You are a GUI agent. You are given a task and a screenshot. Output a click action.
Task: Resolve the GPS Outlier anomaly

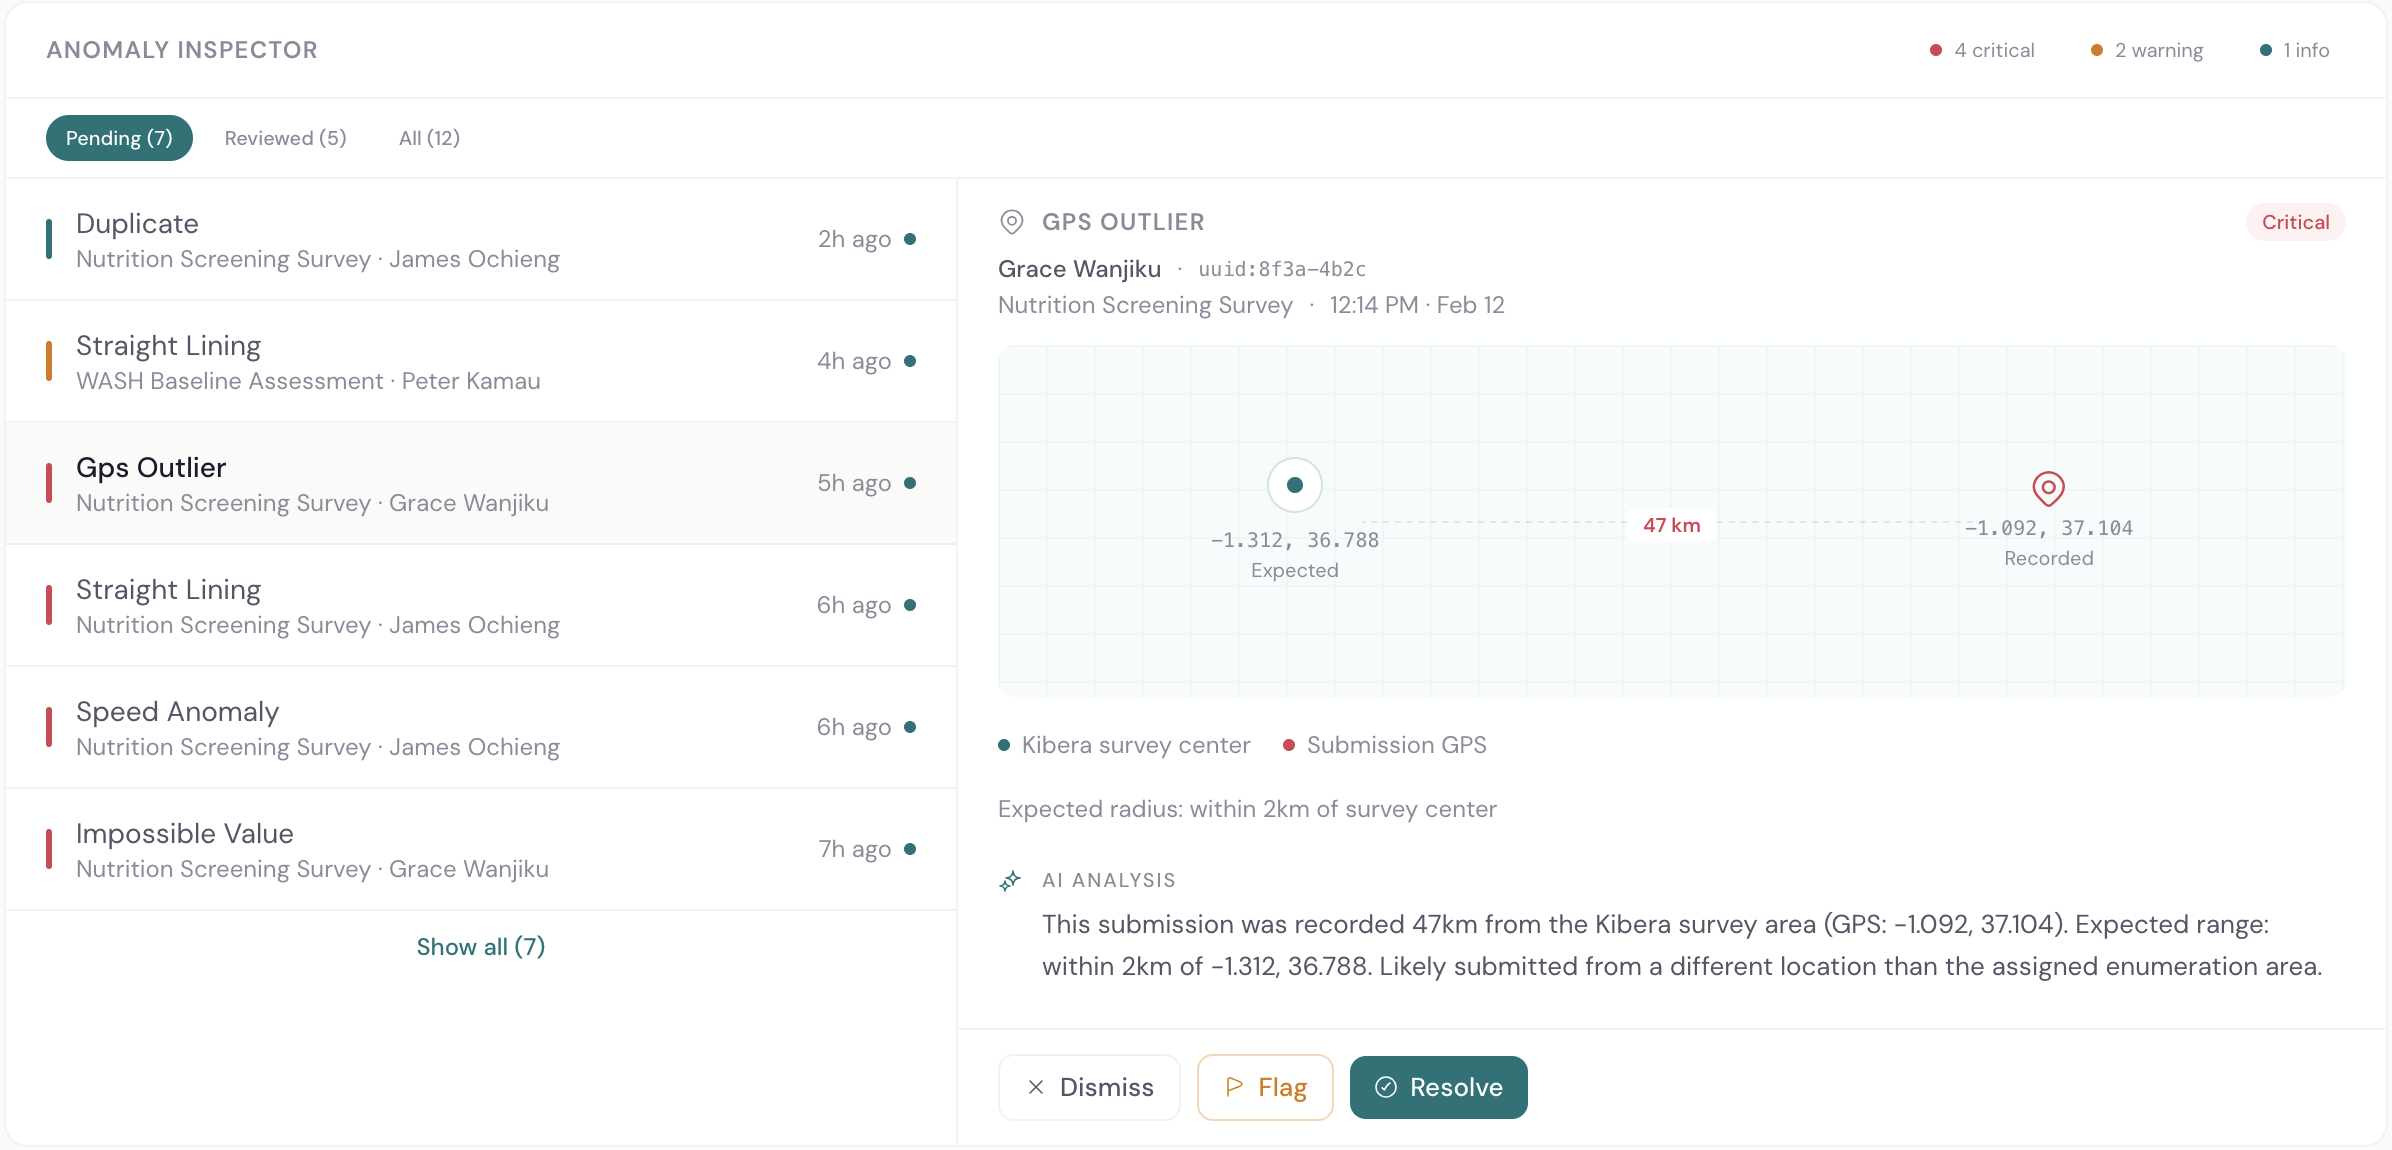click(1438, 1087)
